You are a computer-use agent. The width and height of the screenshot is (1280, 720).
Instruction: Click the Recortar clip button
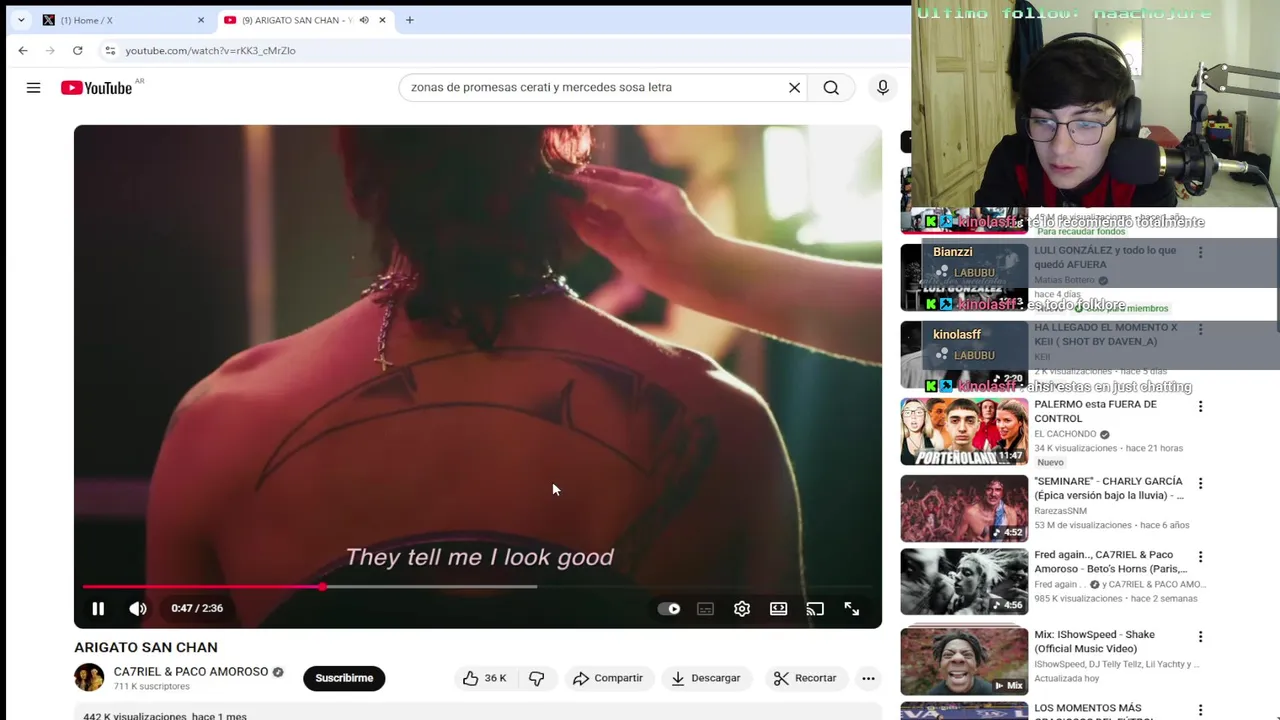tap(805, 678)
